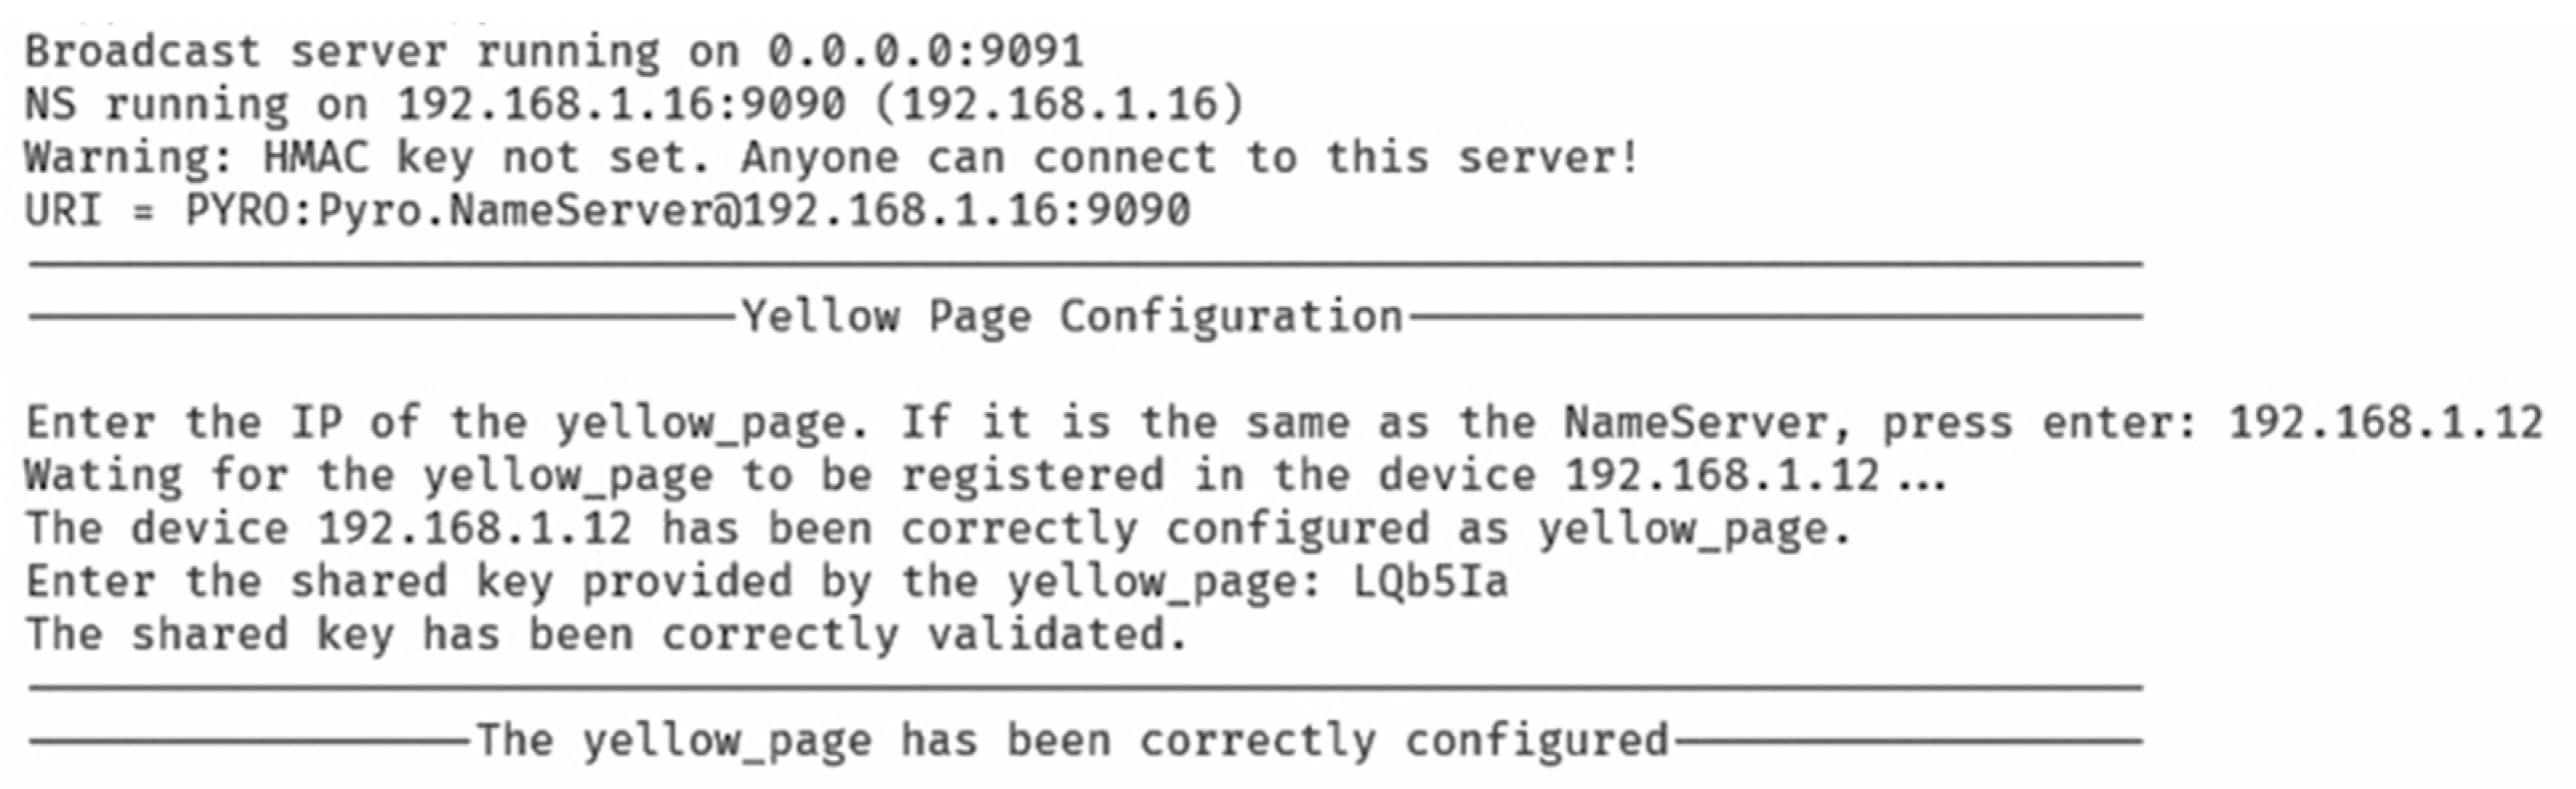Click "The shared key has been correctly validated."
Viewport: 2576px width, 789px height.
pos(606,635)
